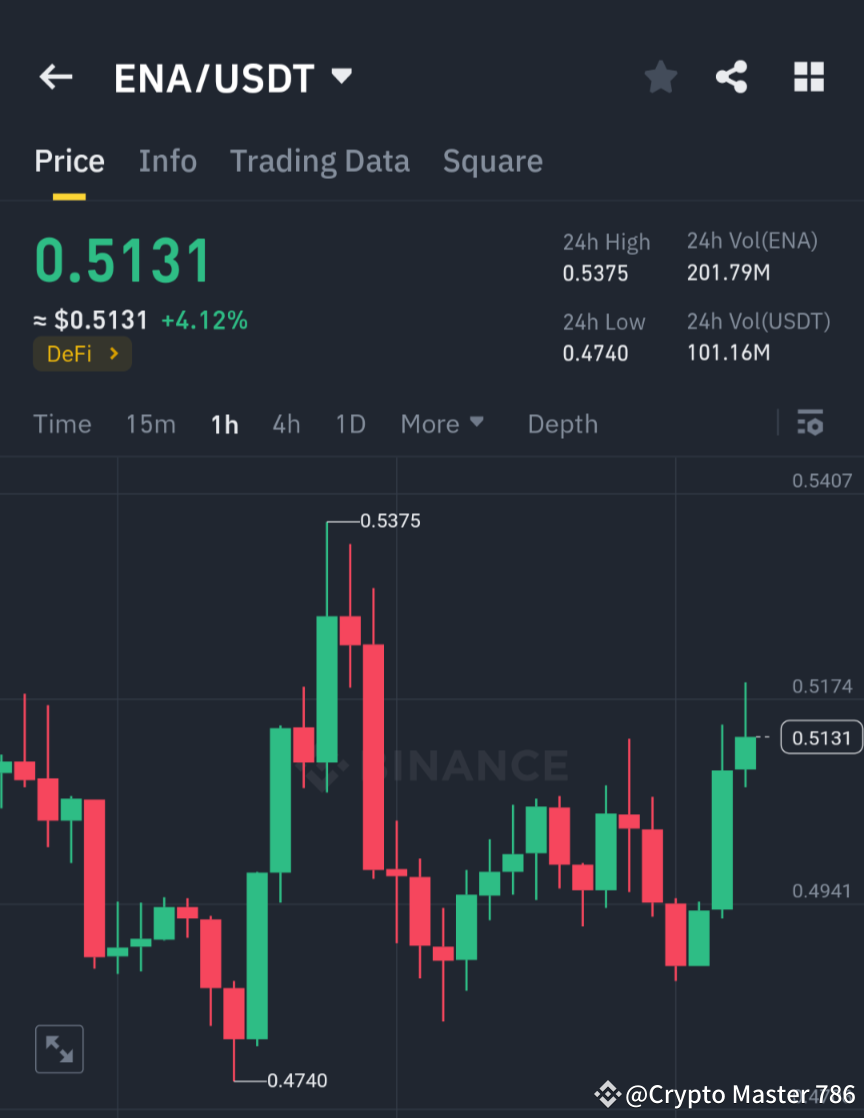Open the share options using the share icon
Viewport: 864px width, 1118px height.
[731, 77]
